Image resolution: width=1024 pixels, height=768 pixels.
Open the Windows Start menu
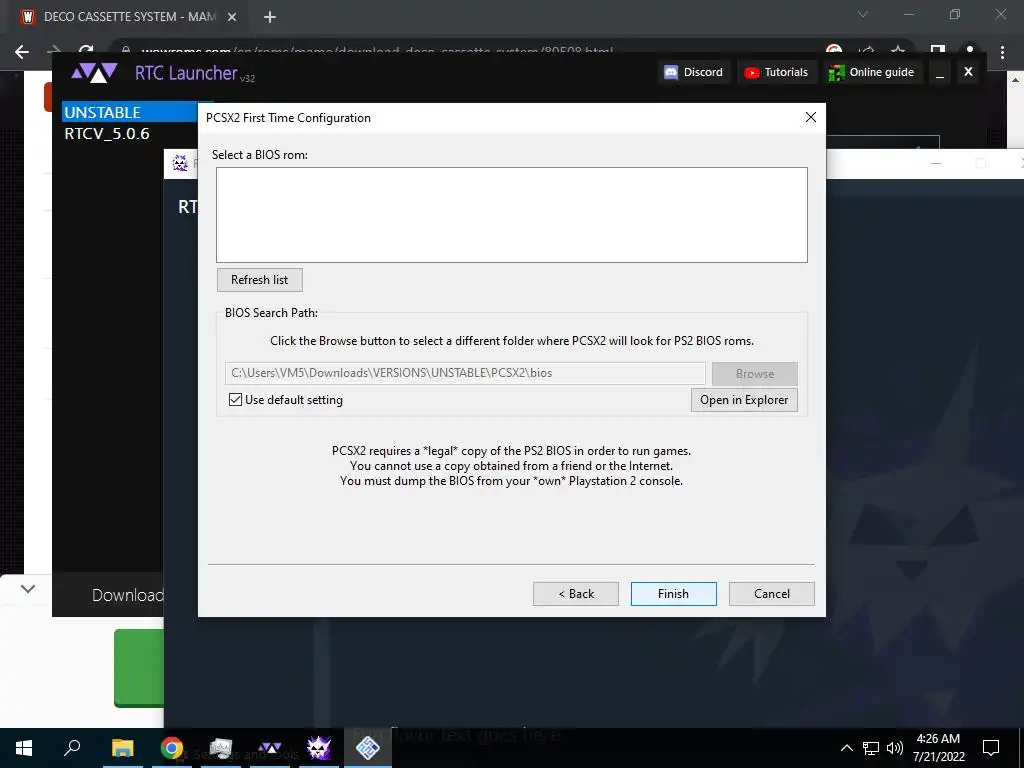pyautogui.click(x=24, y=748)
